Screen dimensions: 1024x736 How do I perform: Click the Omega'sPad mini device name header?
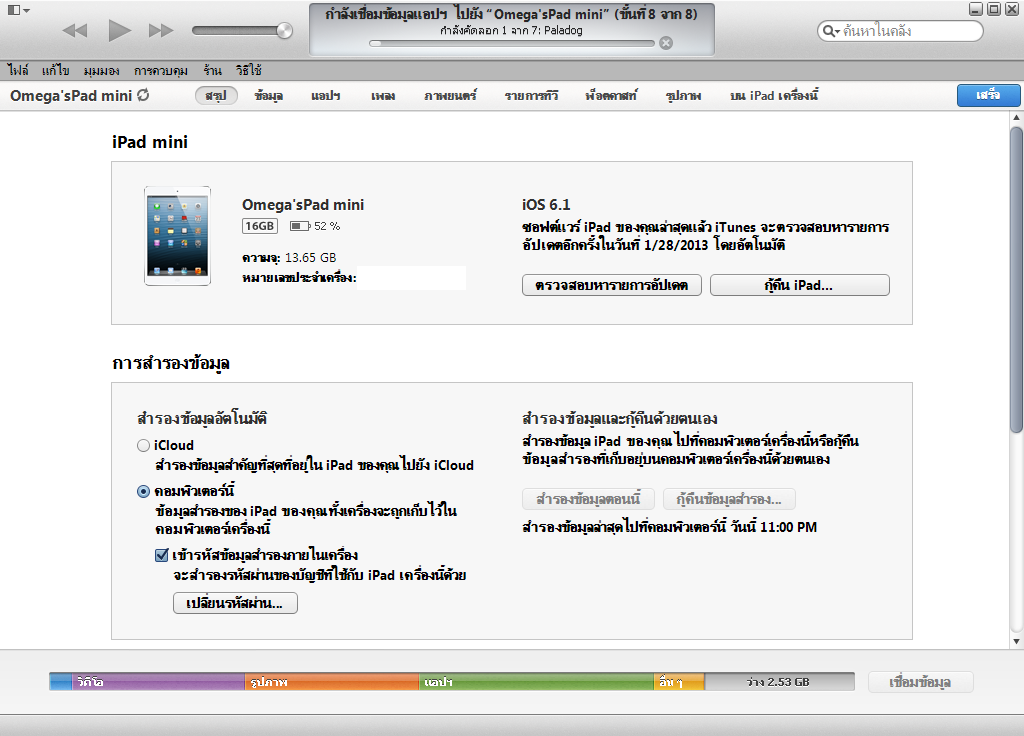(71, 95)
